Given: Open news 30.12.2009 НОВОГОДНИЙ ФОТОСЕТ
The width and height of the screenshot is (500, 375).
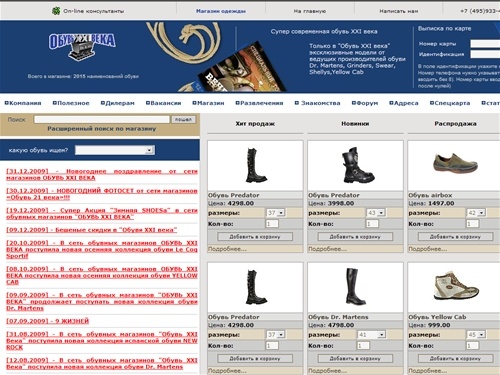Looking at the screenshot, I should (x=102, y=194).
